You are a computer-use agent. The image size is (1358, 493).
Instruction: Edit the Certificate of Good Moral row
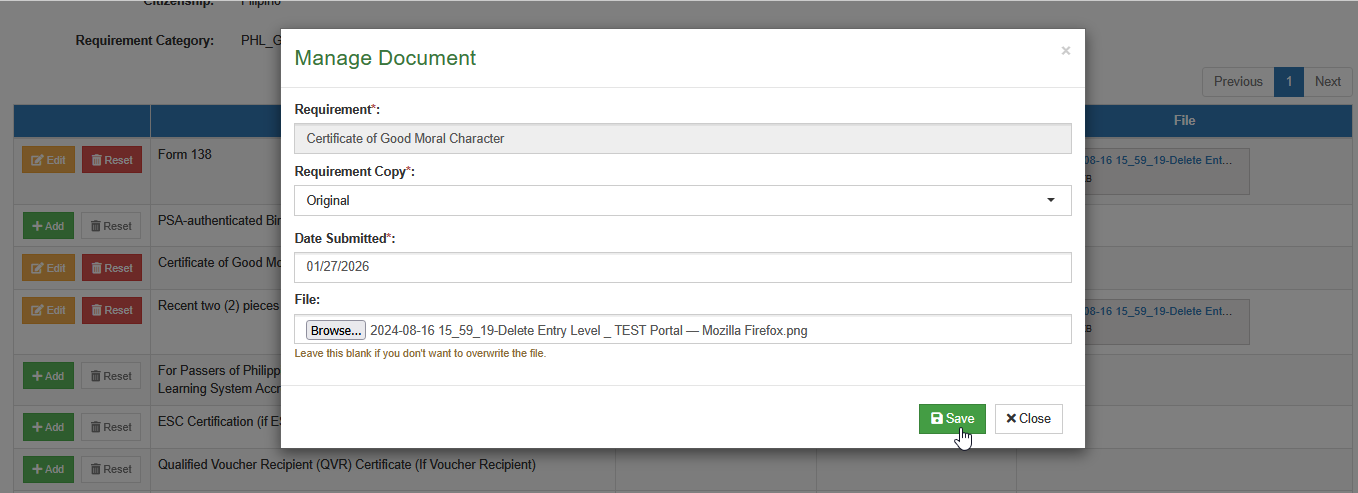(48, 268)
